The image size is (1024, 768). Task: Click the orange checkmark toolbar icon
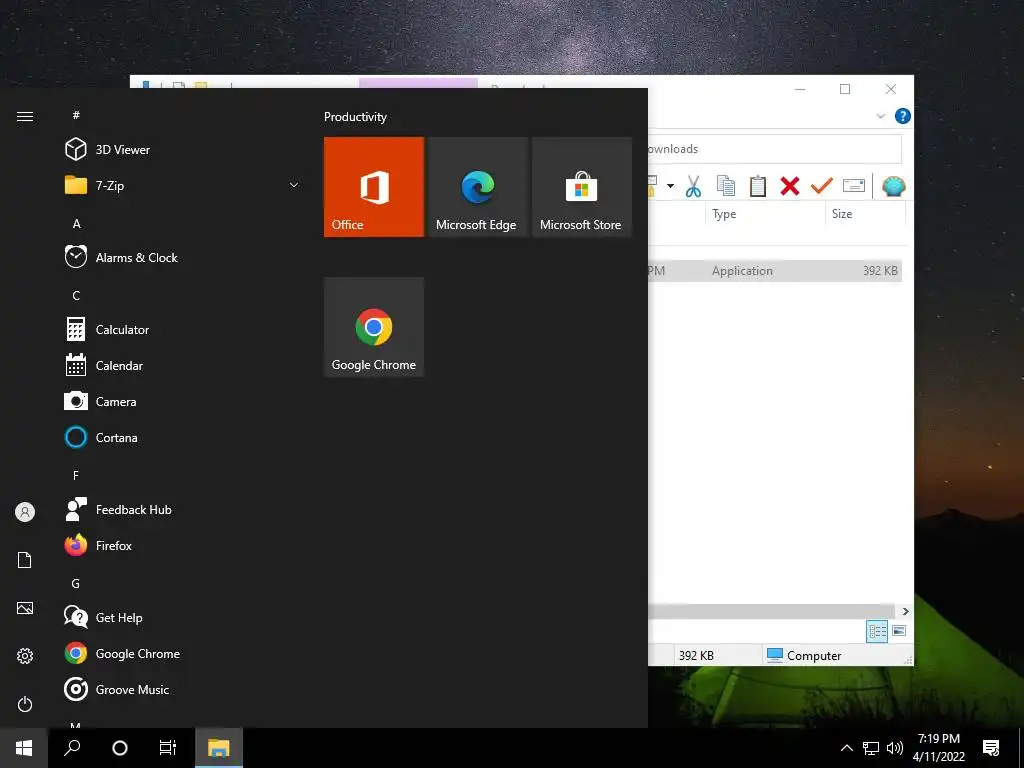[x=822, y=187]
